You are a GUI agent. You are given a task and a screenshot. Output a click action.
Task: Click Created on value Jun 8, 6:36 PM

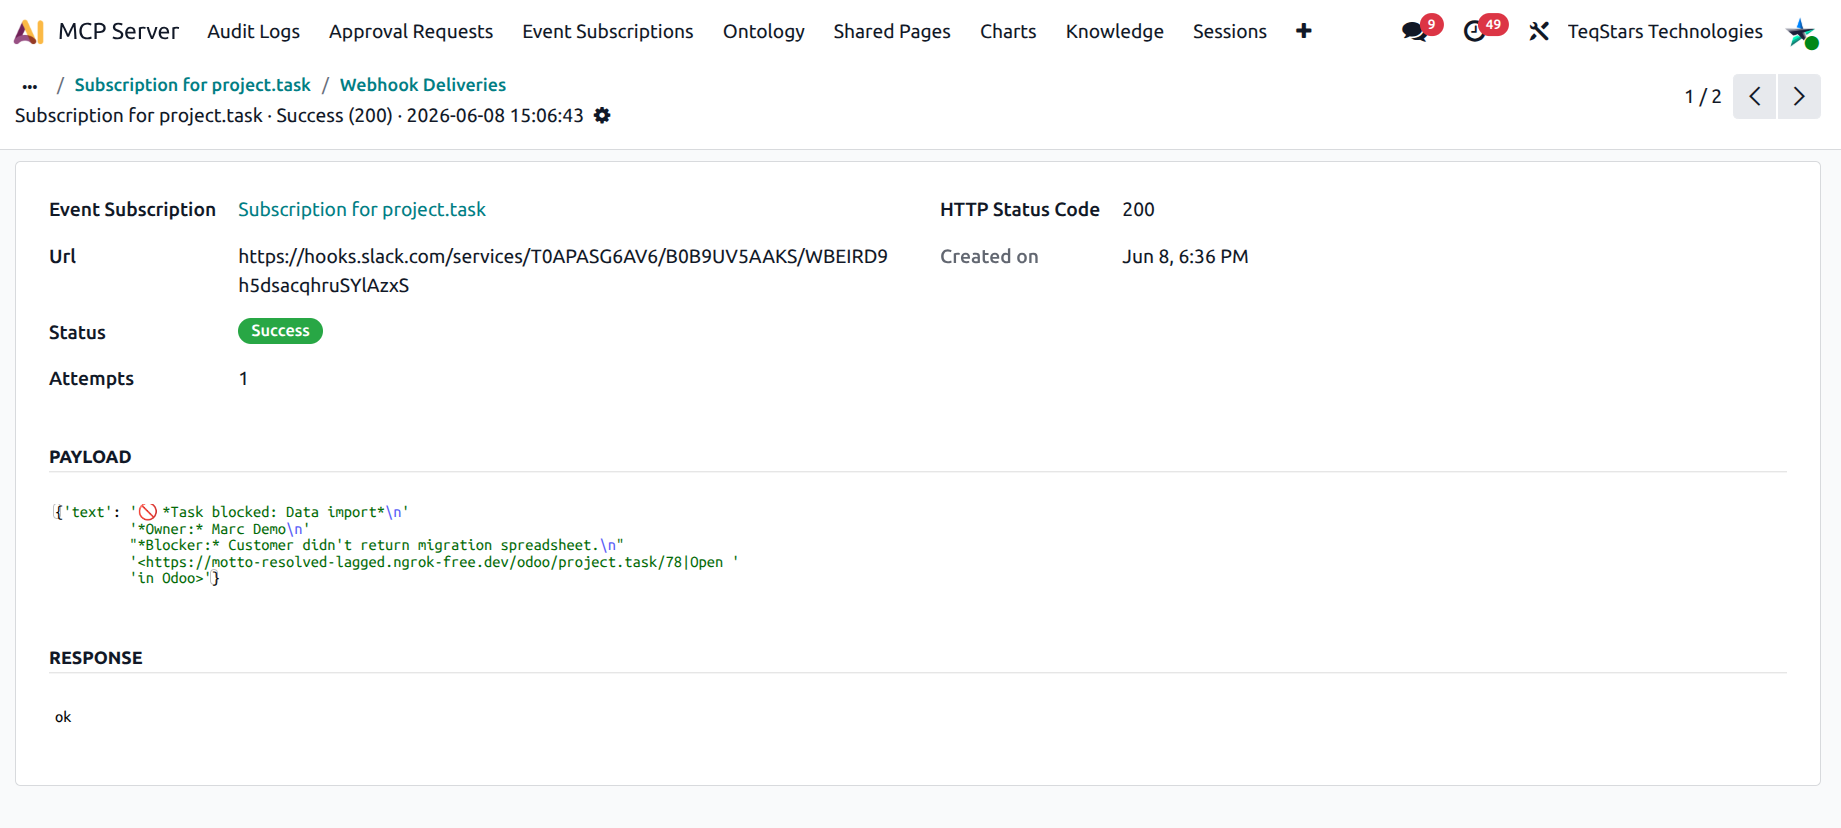pos(1185,256)
